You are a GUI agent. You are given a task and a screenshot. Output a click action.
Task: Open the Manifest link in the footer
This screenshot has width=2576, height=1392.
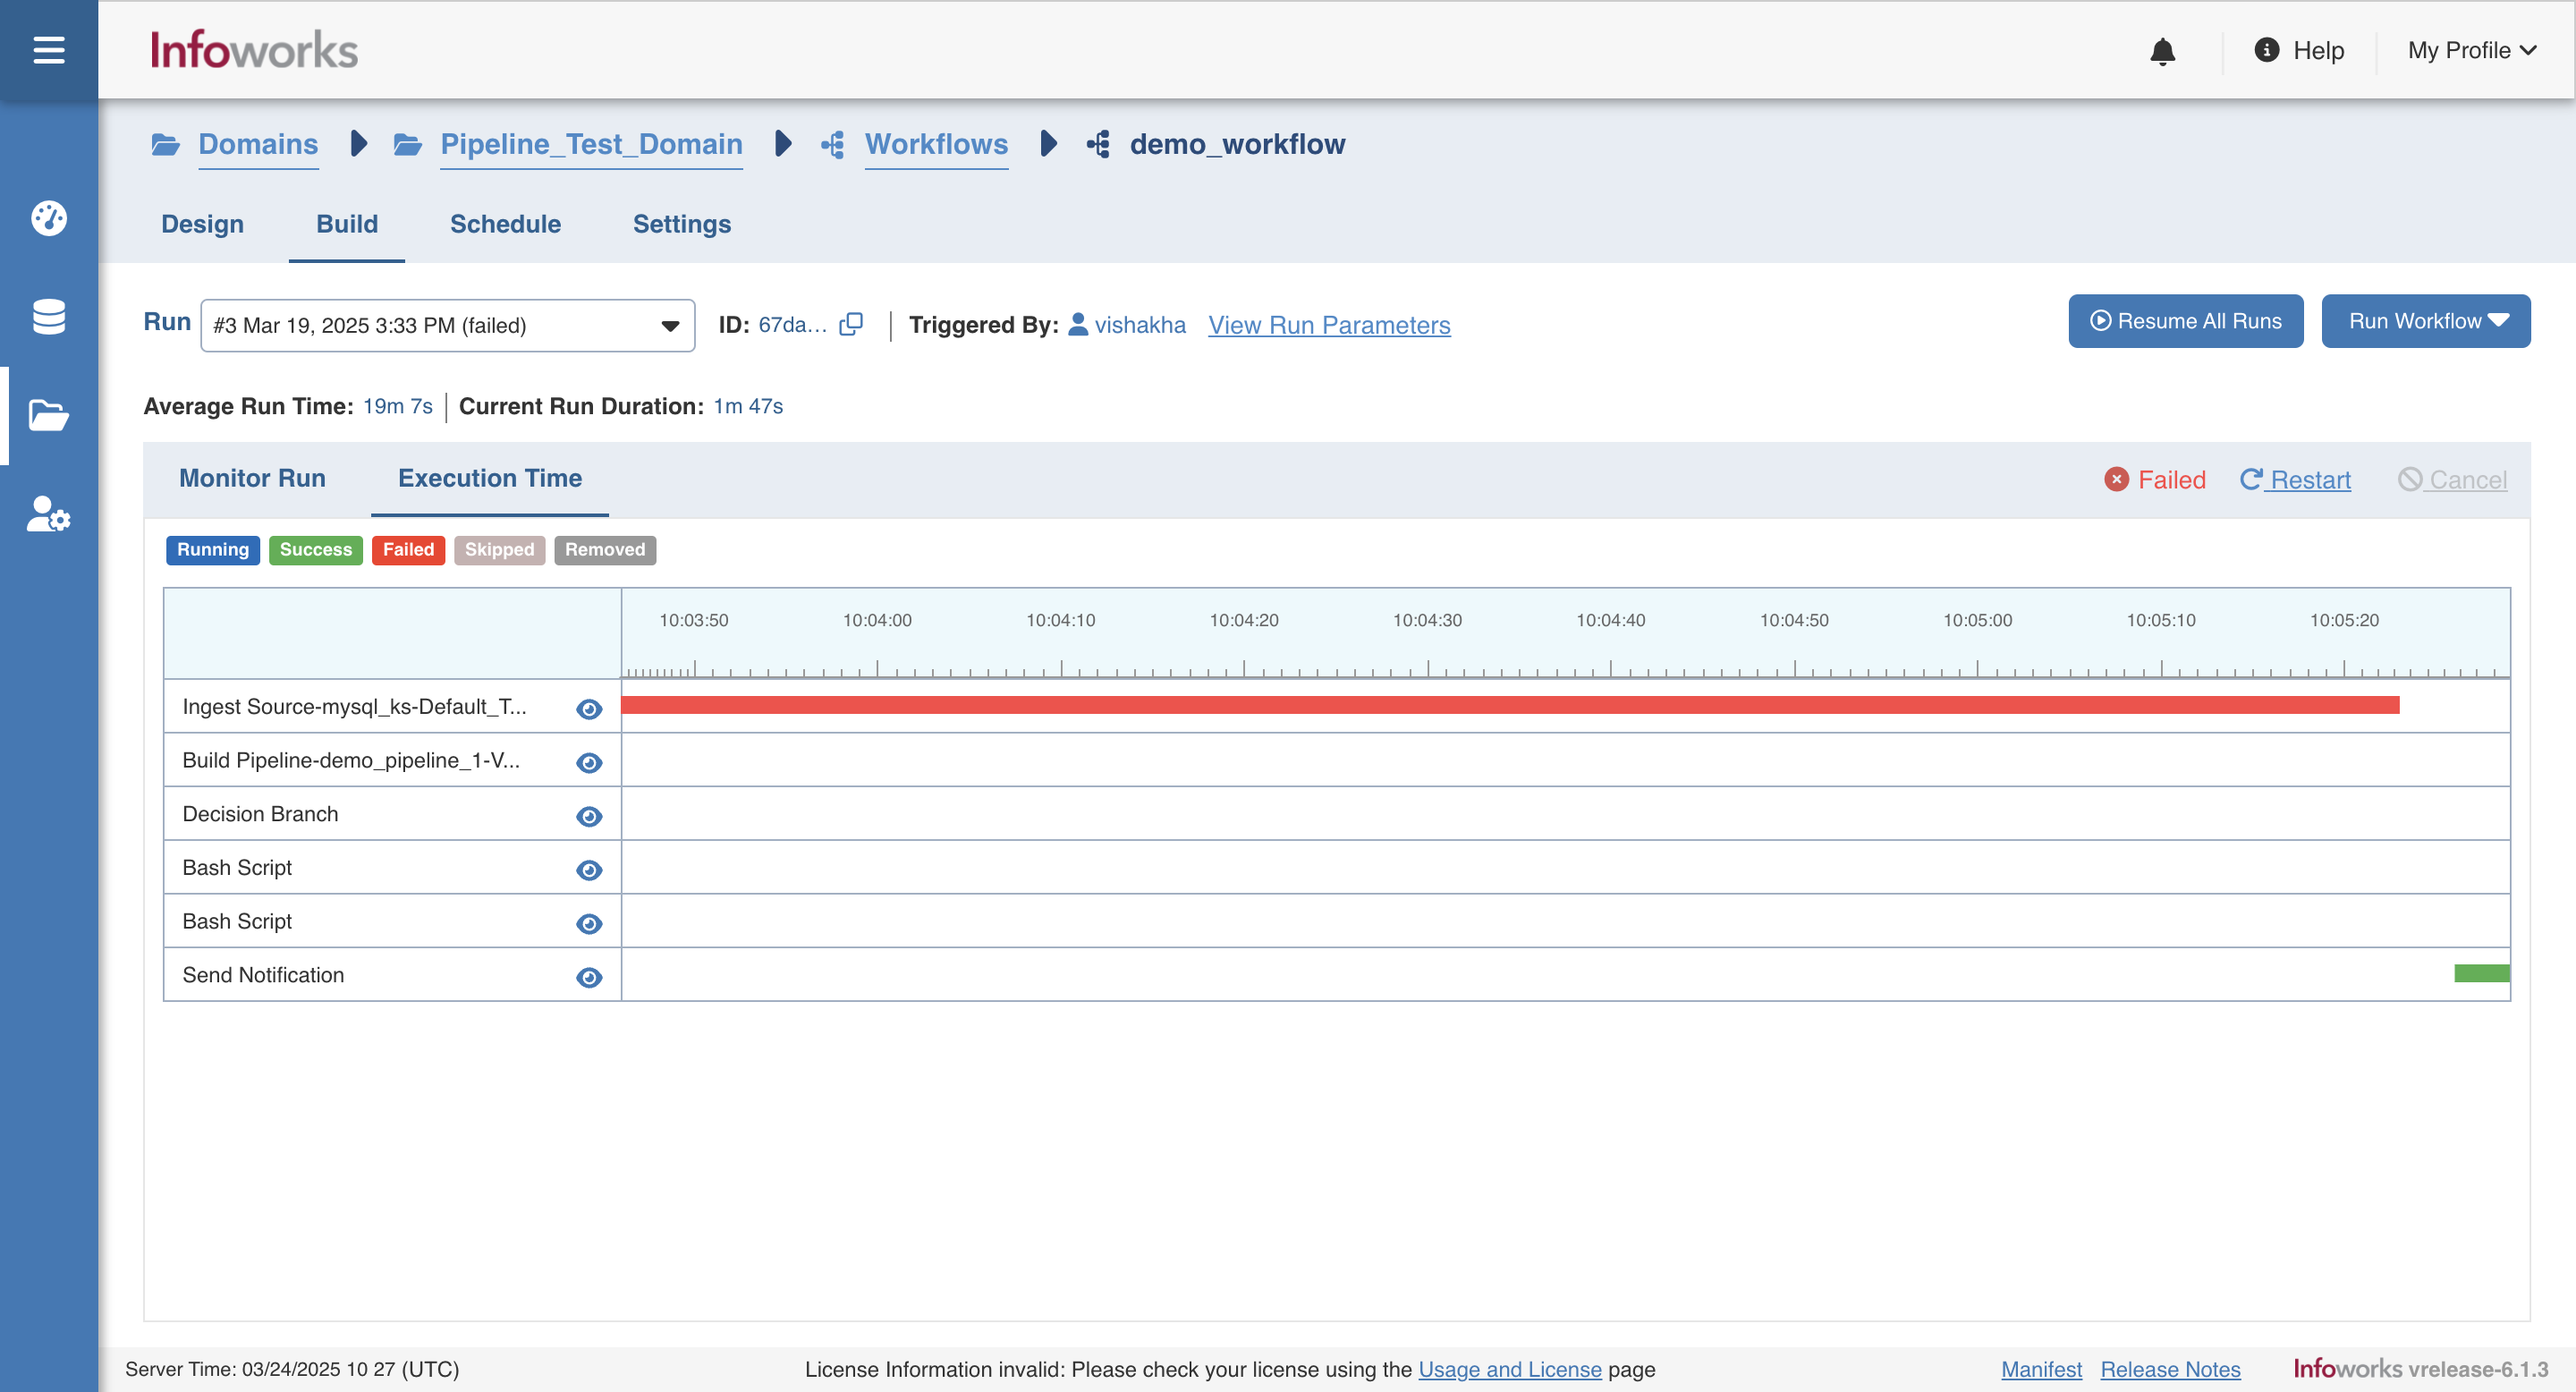click(x=2041, y=1369)
